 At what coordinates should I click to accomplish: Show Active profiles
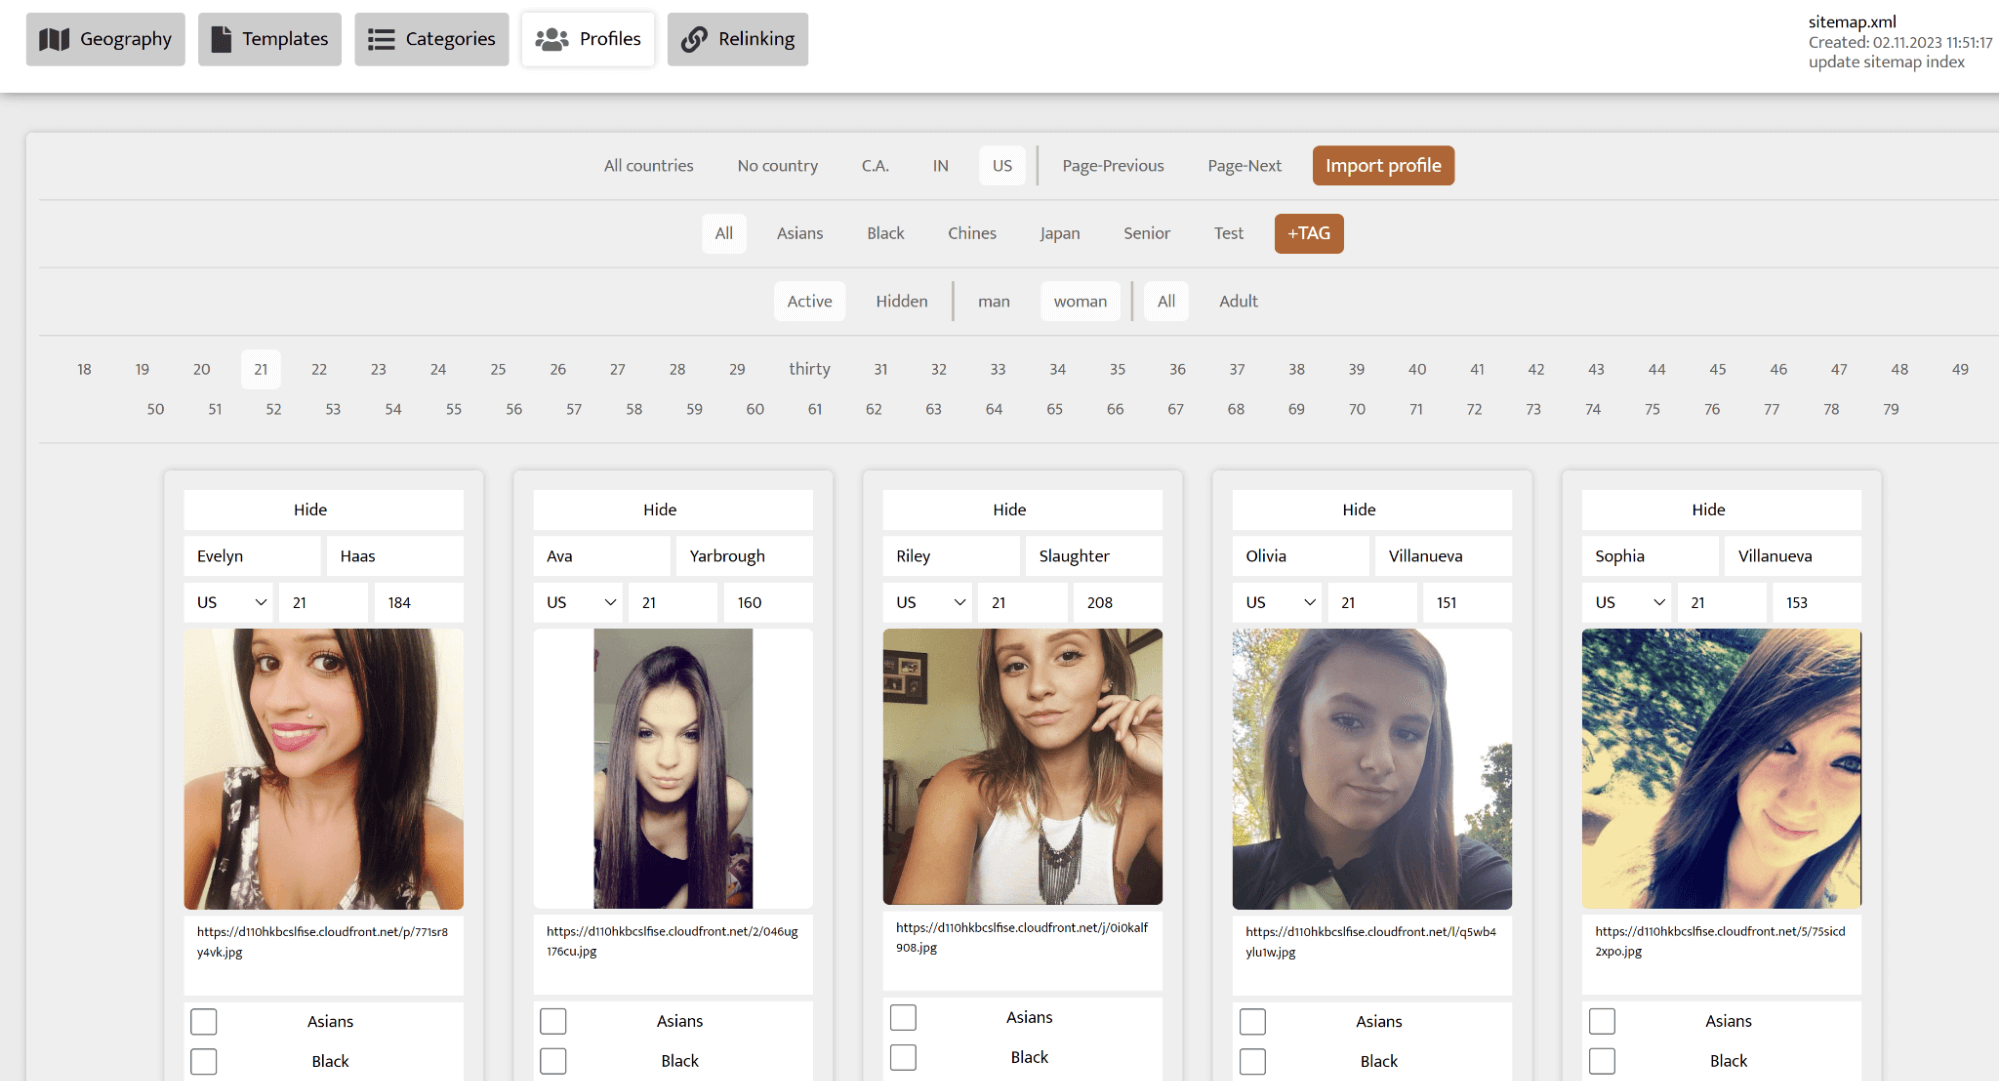(x=809, y=302)
